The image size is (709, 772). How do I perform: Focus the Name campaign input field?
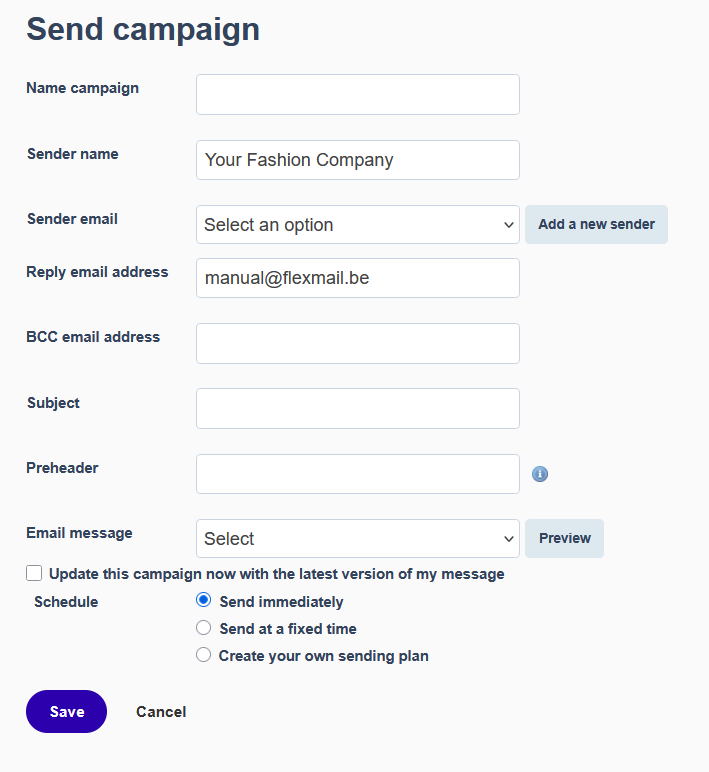(358, 94)
